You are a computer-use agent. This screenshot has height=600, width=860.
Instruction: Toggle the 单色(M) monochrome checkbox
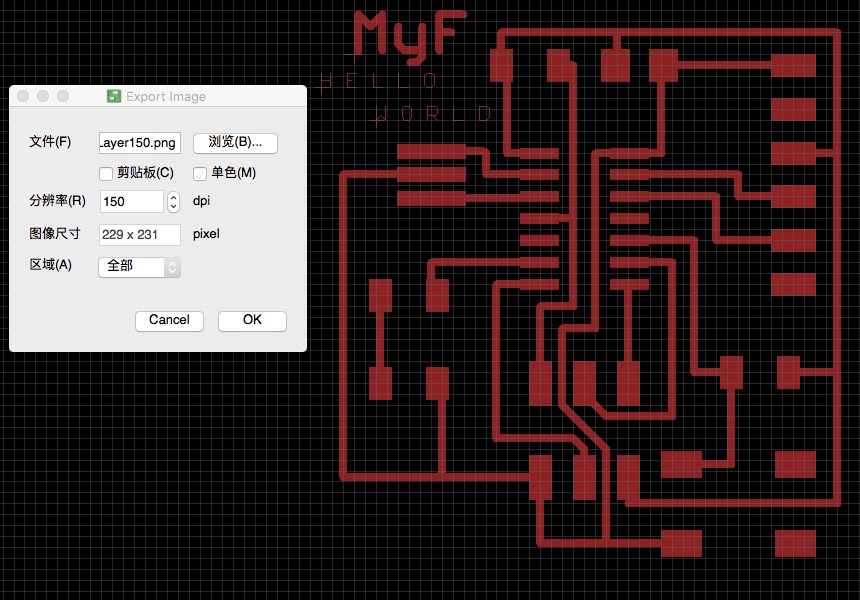click(200, 173)
